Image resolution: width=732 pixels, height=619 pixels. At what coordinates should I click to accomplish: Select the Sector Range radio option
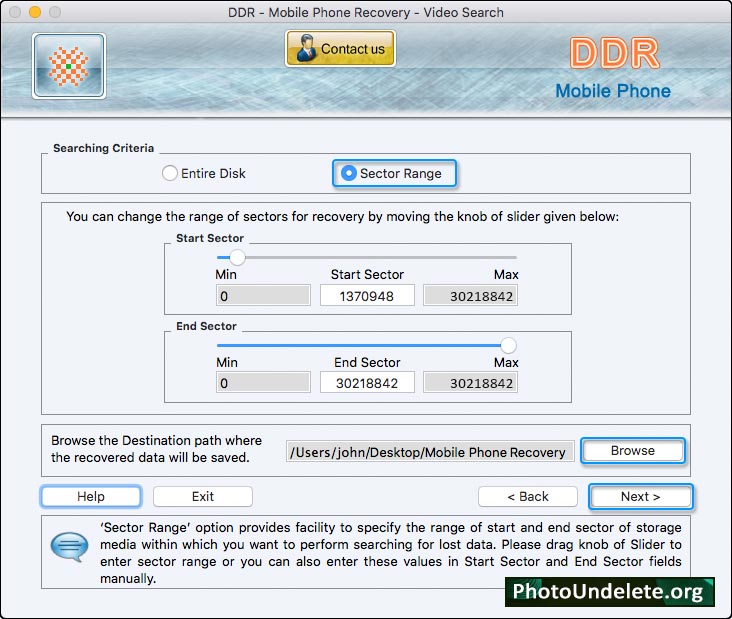(x=394, y=173)
